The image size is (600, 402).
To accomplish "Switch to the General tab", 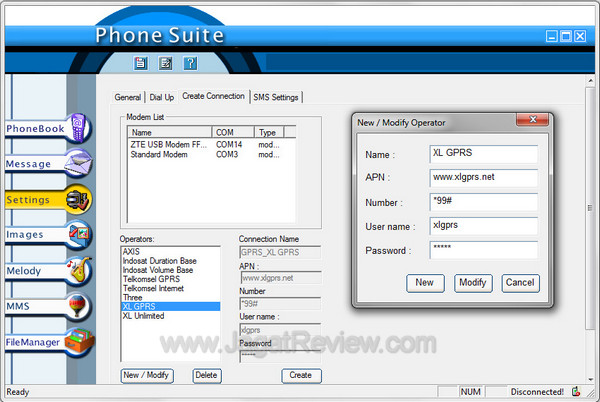I will click(x=127, y=97).
